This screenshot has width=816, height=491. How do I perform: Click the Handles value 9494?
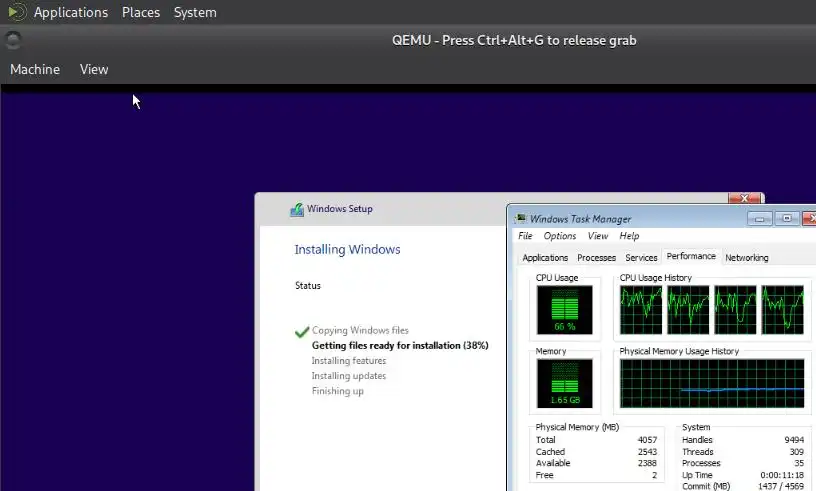click(x=794, y=440)
